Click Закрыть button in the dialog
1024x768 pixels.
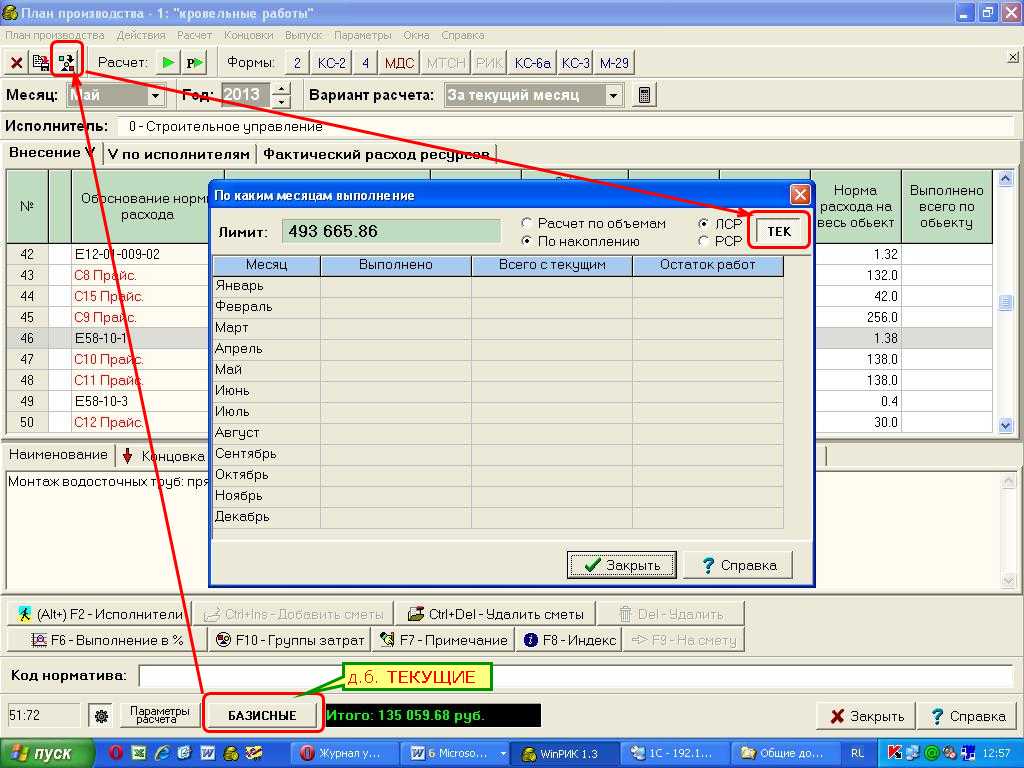point(621,565)
